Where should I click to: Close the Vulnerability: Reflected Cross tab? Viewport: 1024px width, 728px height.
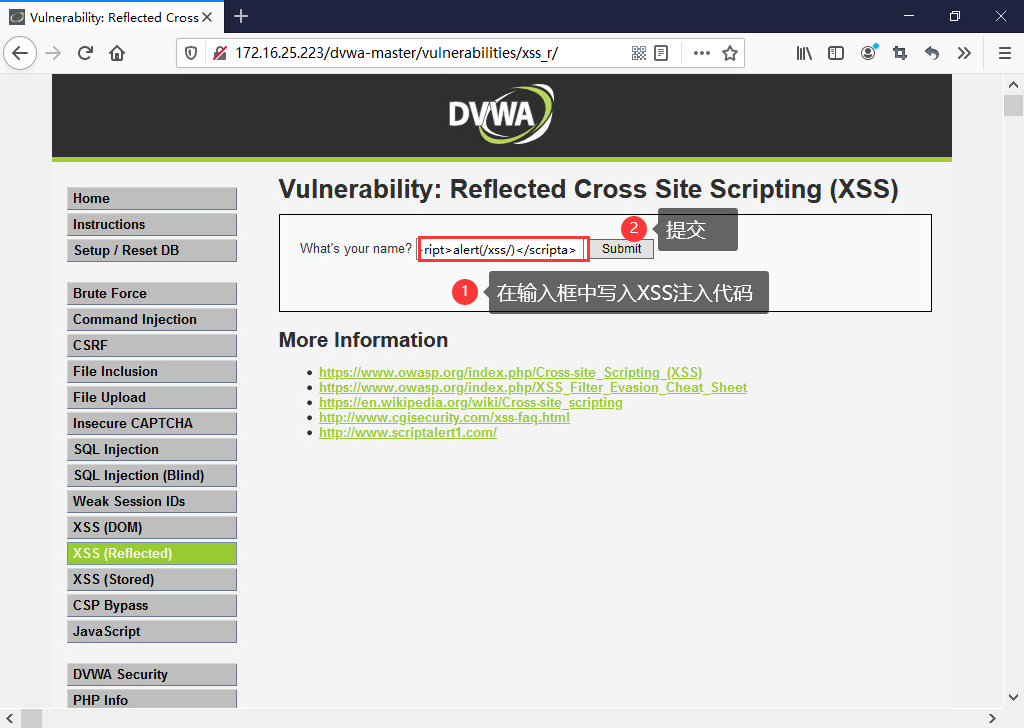[x=208, y=17]
